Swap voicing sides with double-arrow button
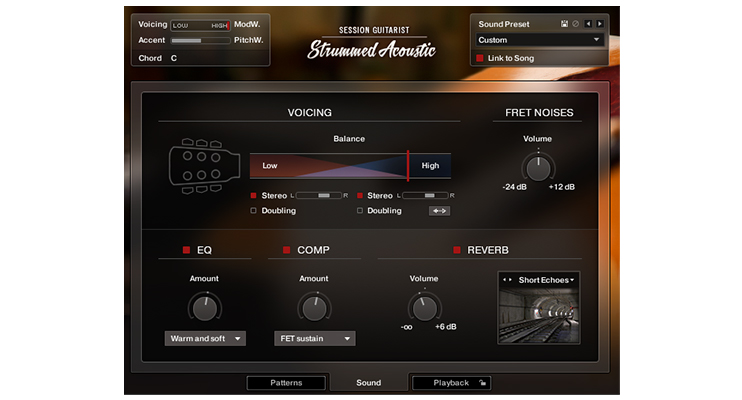 [x=440, y=211]
